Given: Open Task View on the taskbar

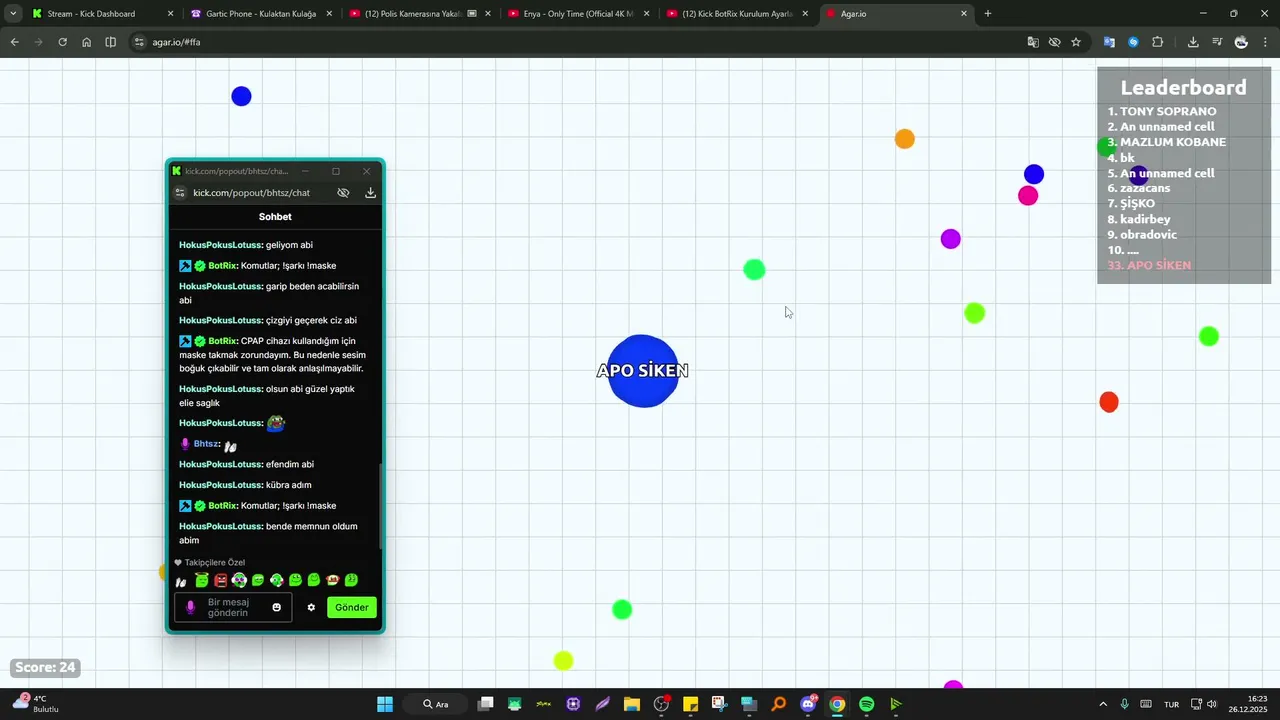Looking at the screenshot, I should point(485,704).
